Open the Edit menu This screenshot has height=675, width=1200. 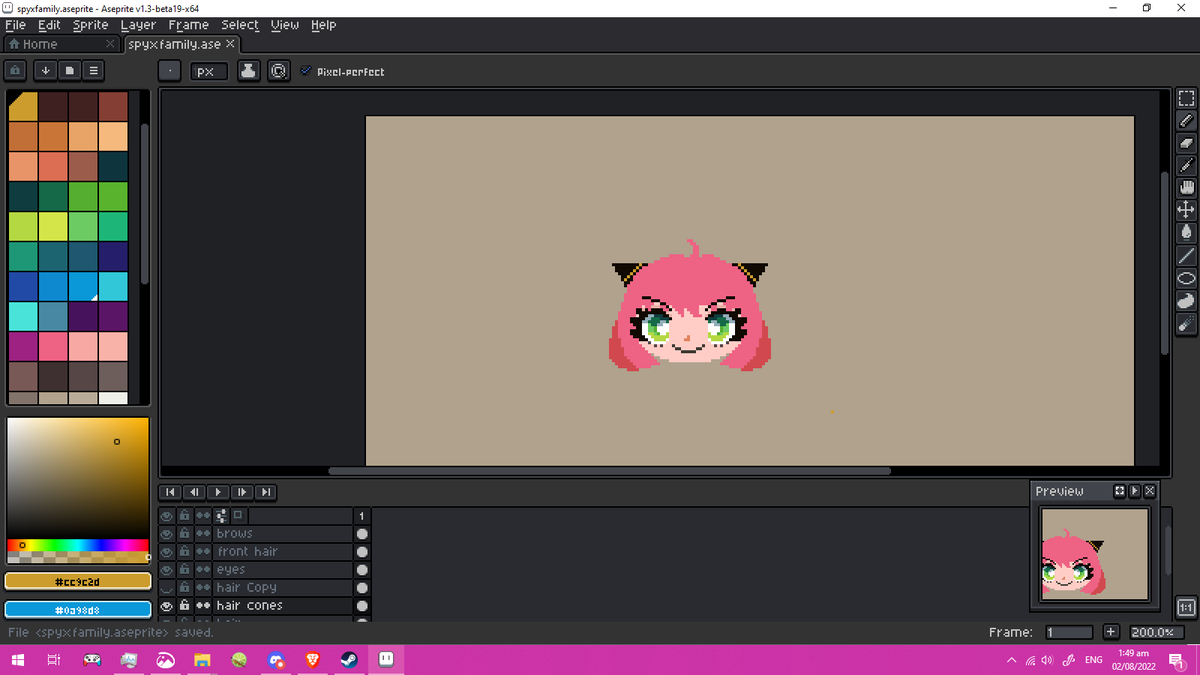point(49,25)
